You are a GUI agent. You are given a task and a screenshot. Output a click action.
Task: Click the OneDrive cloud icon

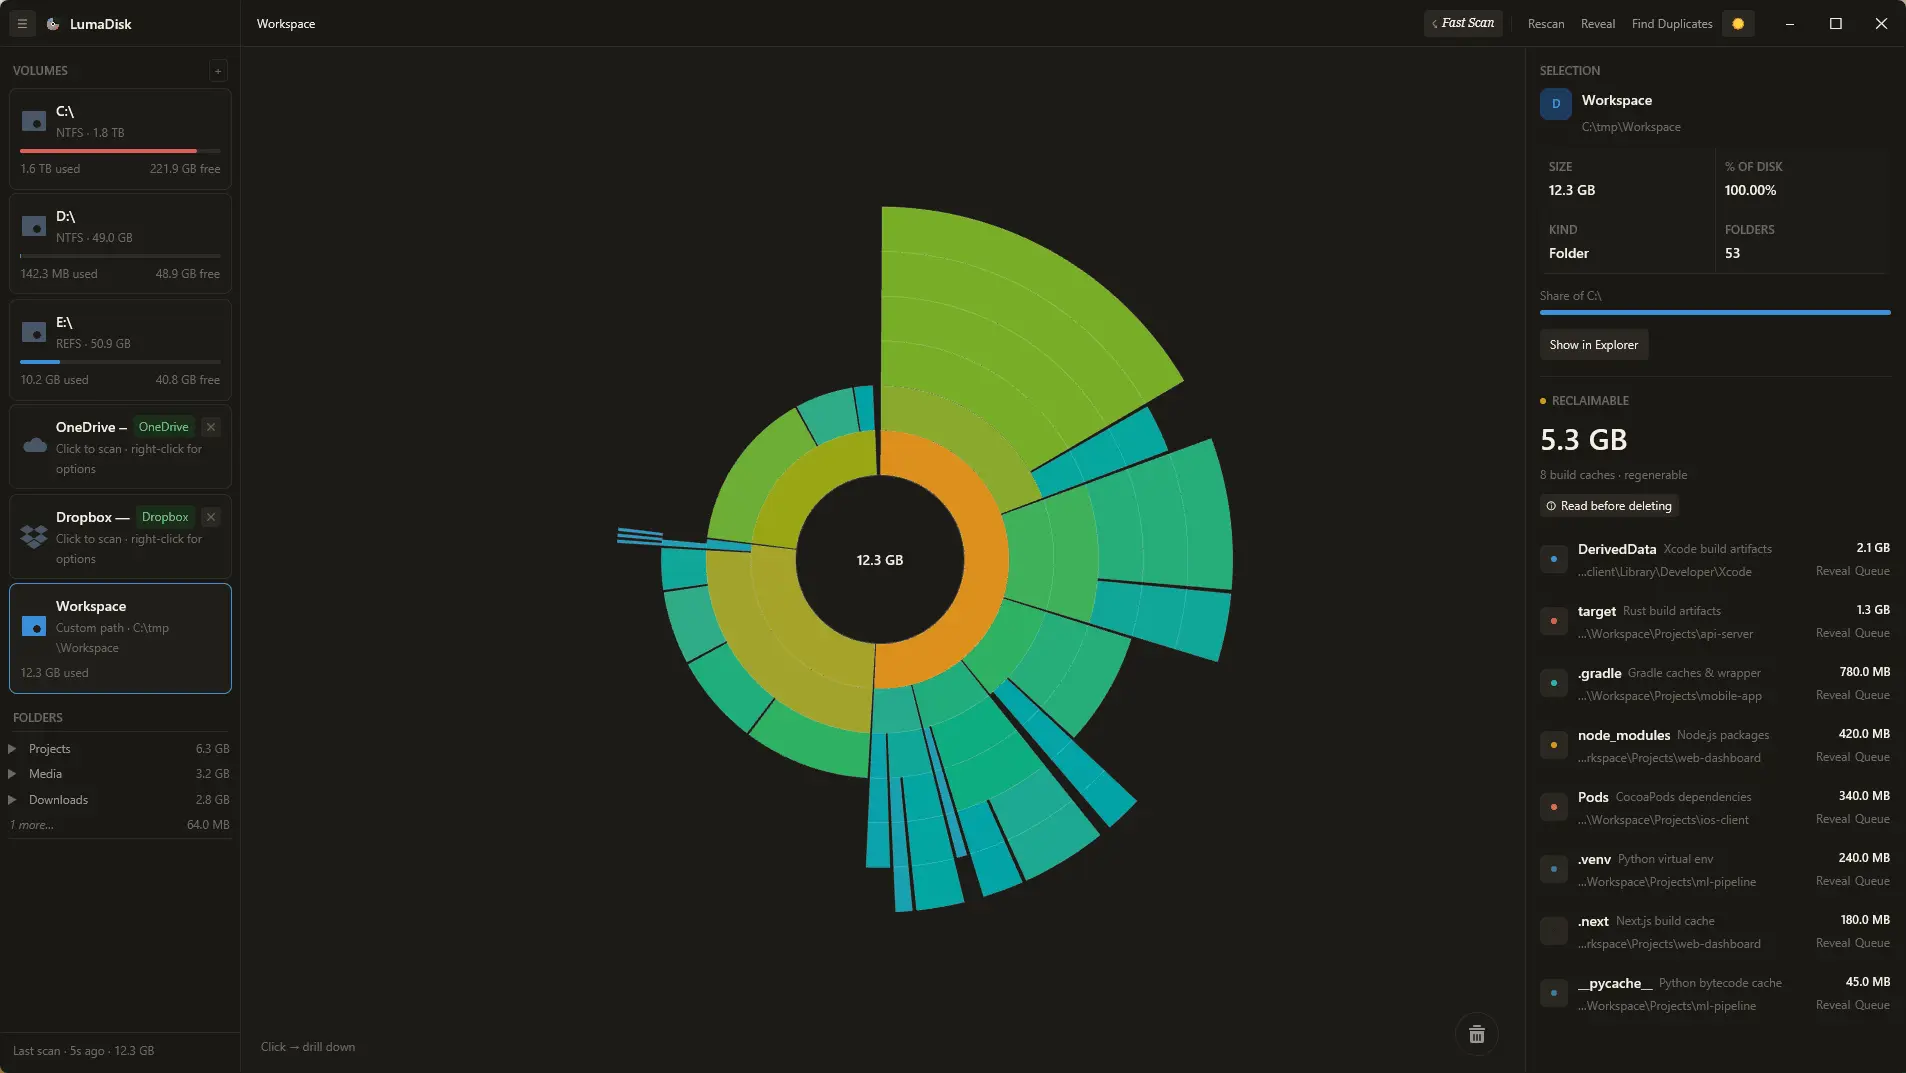[35, 446]
